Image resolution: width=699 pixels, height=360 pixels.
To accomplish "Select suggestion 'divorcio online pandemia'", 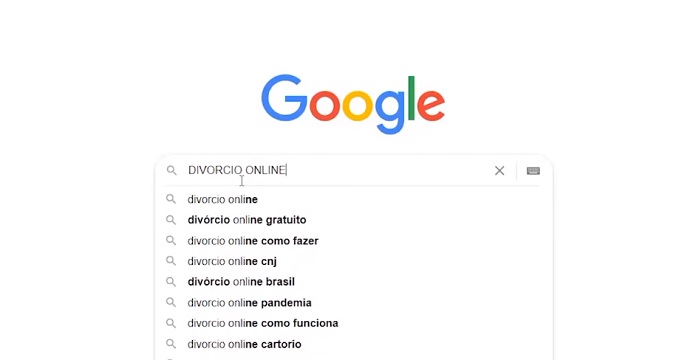I will [x=354, y=303].
